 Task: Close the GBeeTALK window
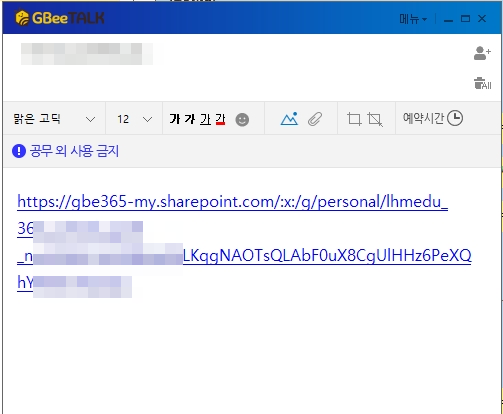pos(482,19)
